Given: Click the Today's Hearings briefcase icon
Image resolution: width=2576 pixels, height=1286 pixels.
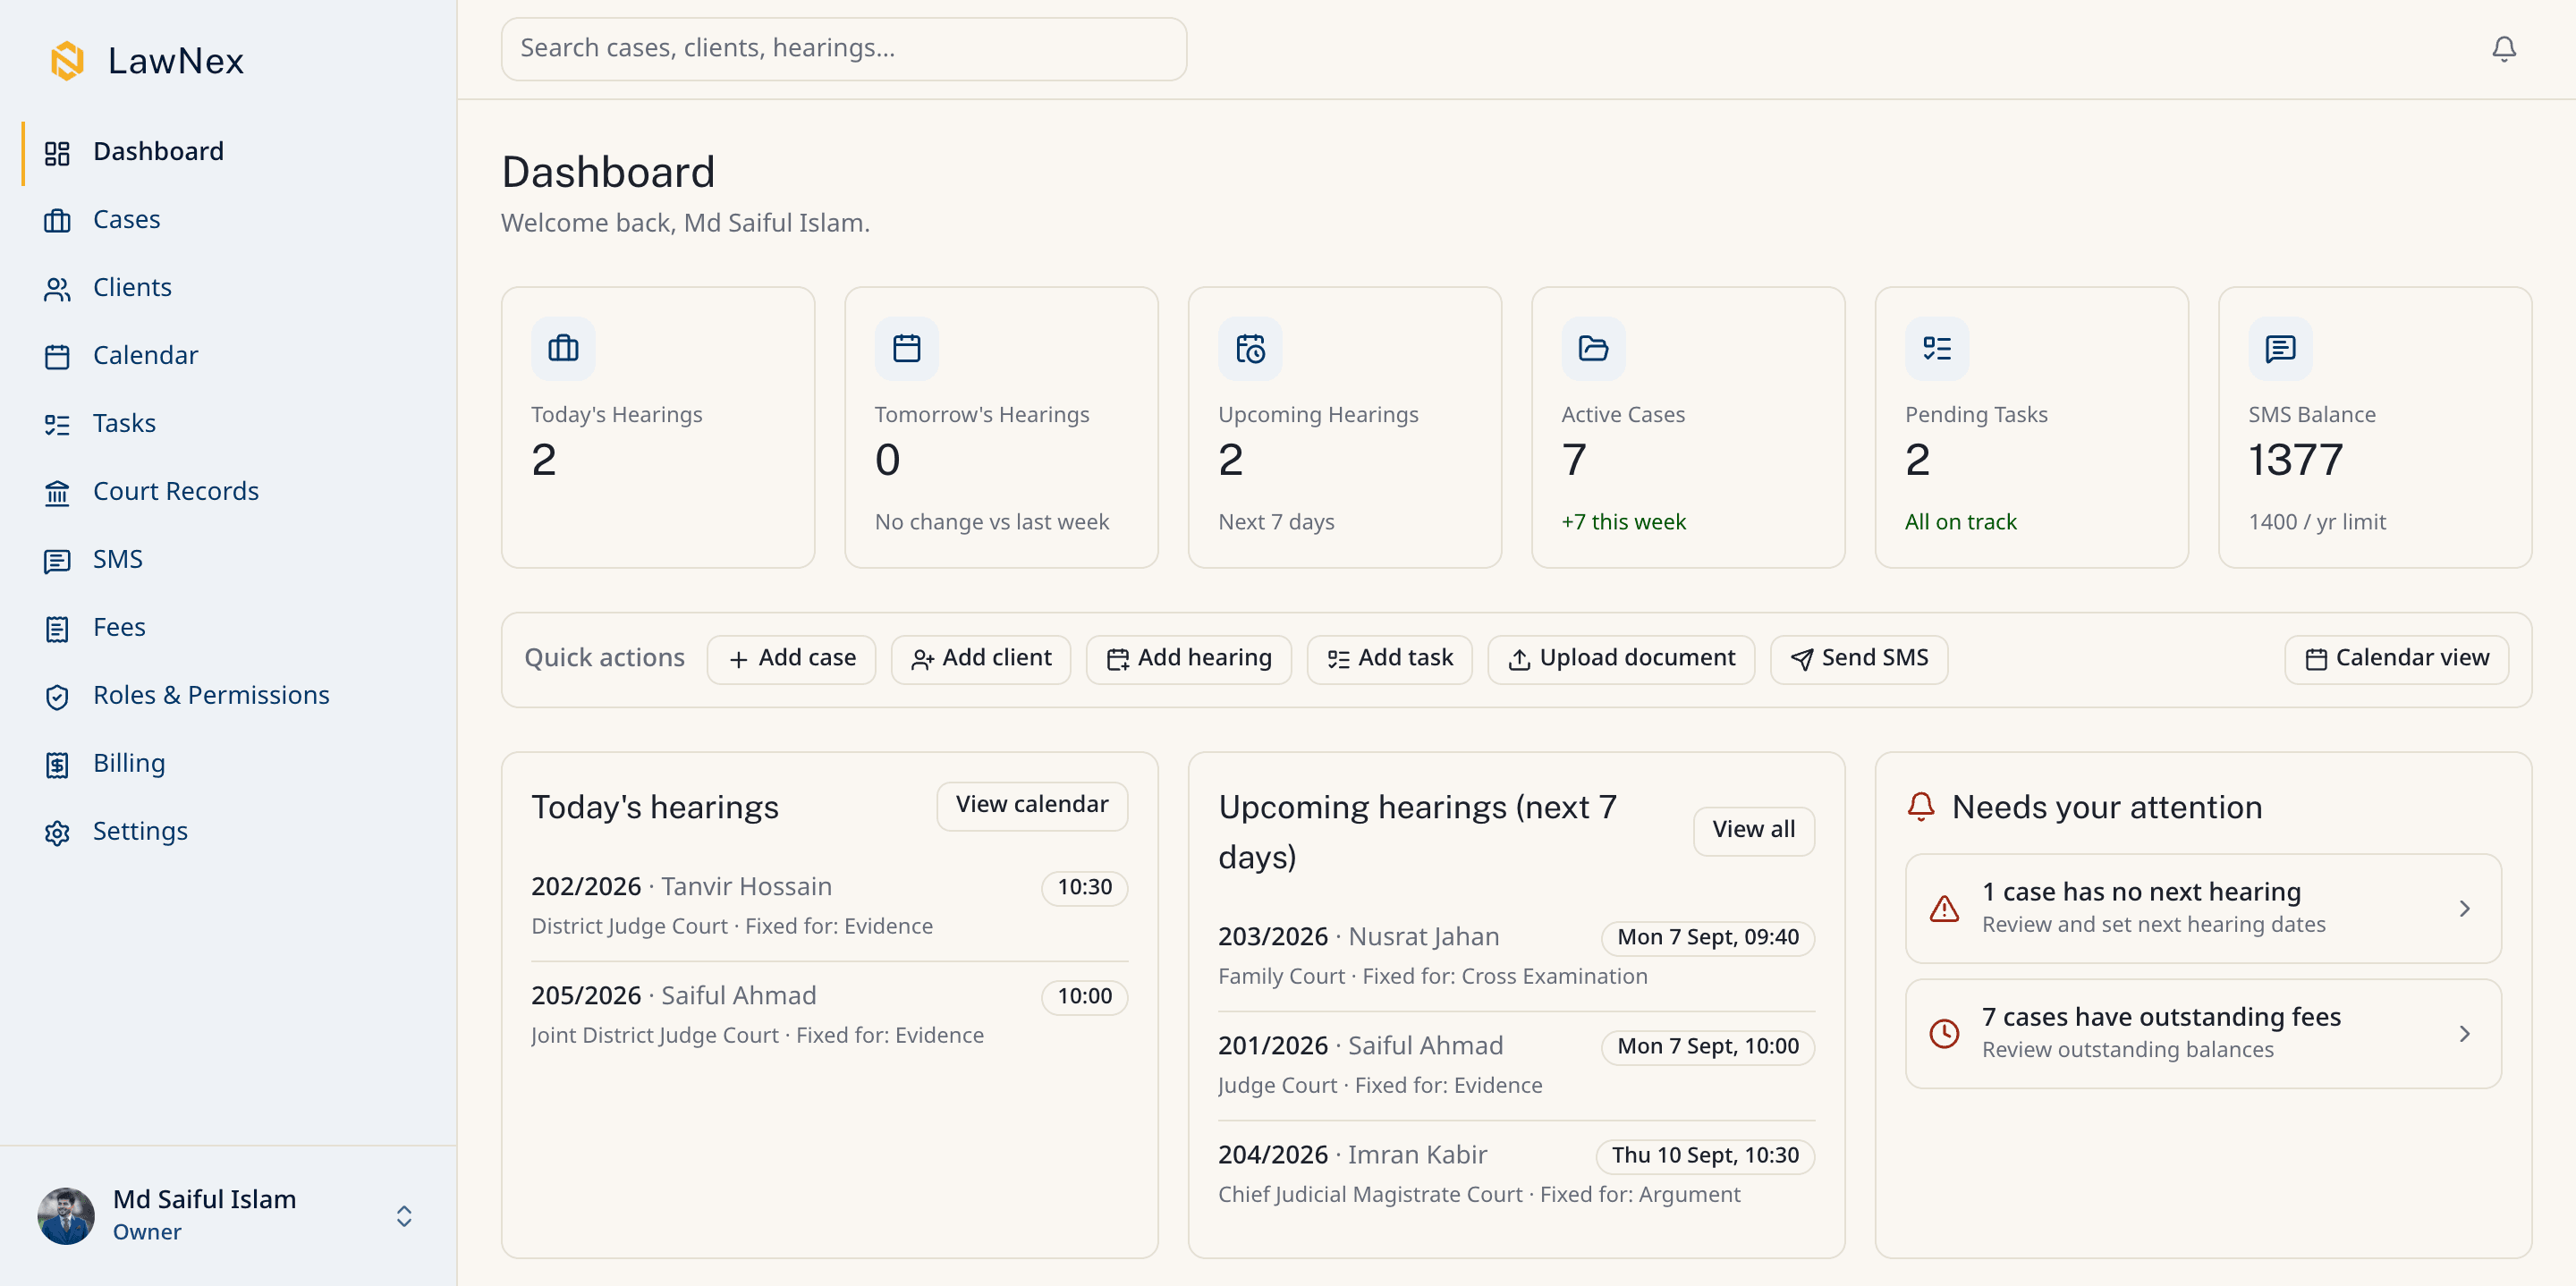Looking at the screenshot, I should [563, 348].
